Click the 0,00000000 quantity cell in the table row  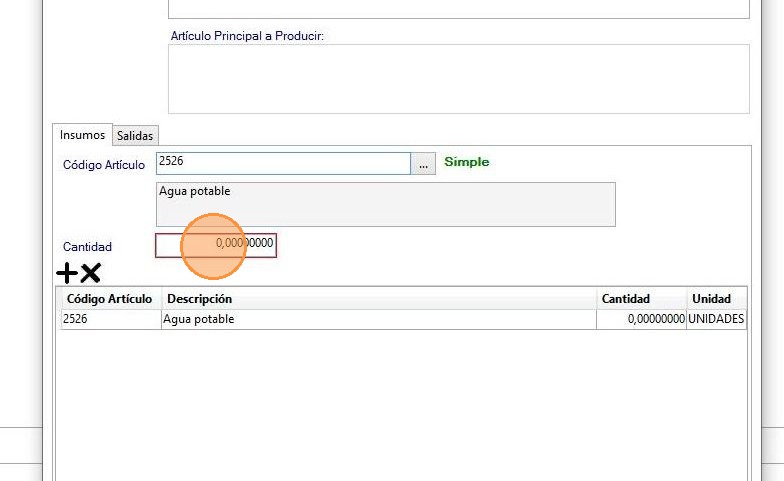tap(642, 320)
